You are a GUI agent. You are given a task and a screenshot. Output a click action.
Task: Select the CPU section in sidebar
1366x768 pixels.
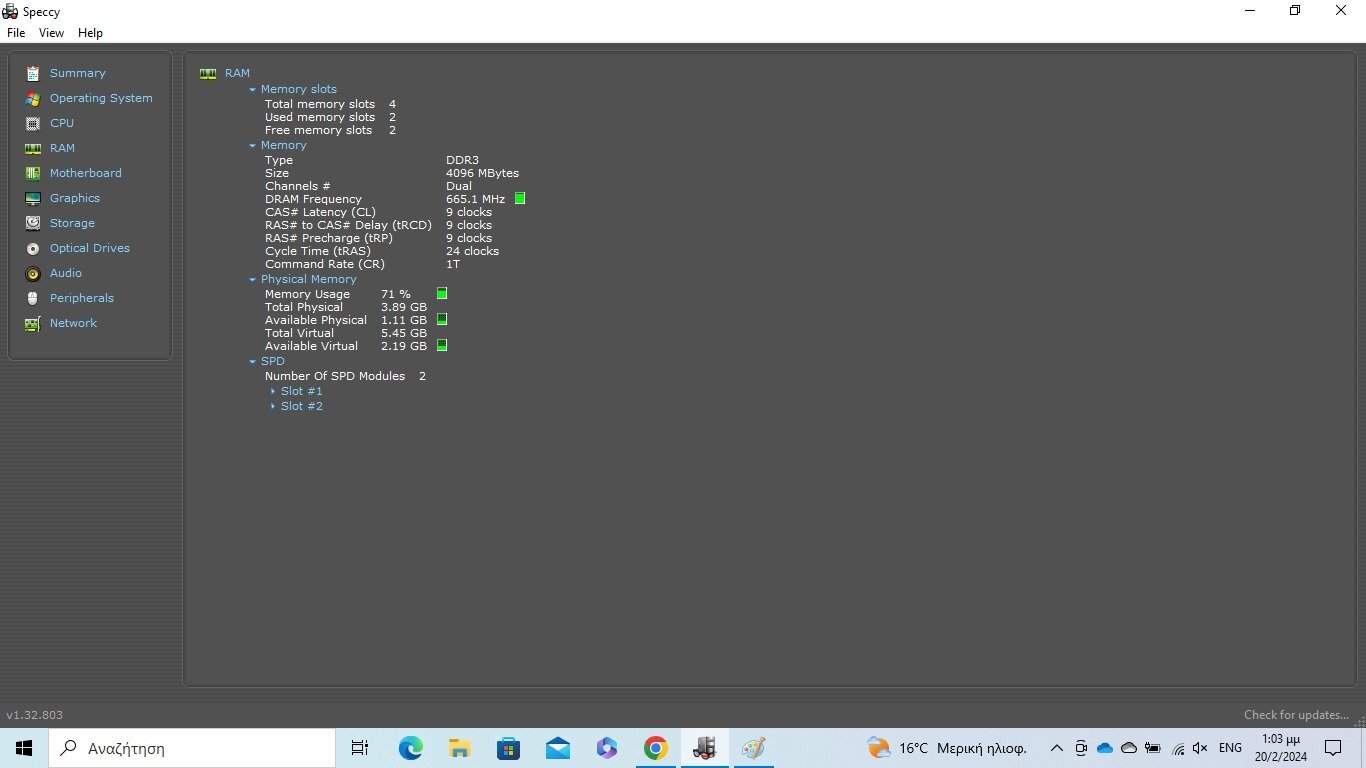[x=62, y=123]
